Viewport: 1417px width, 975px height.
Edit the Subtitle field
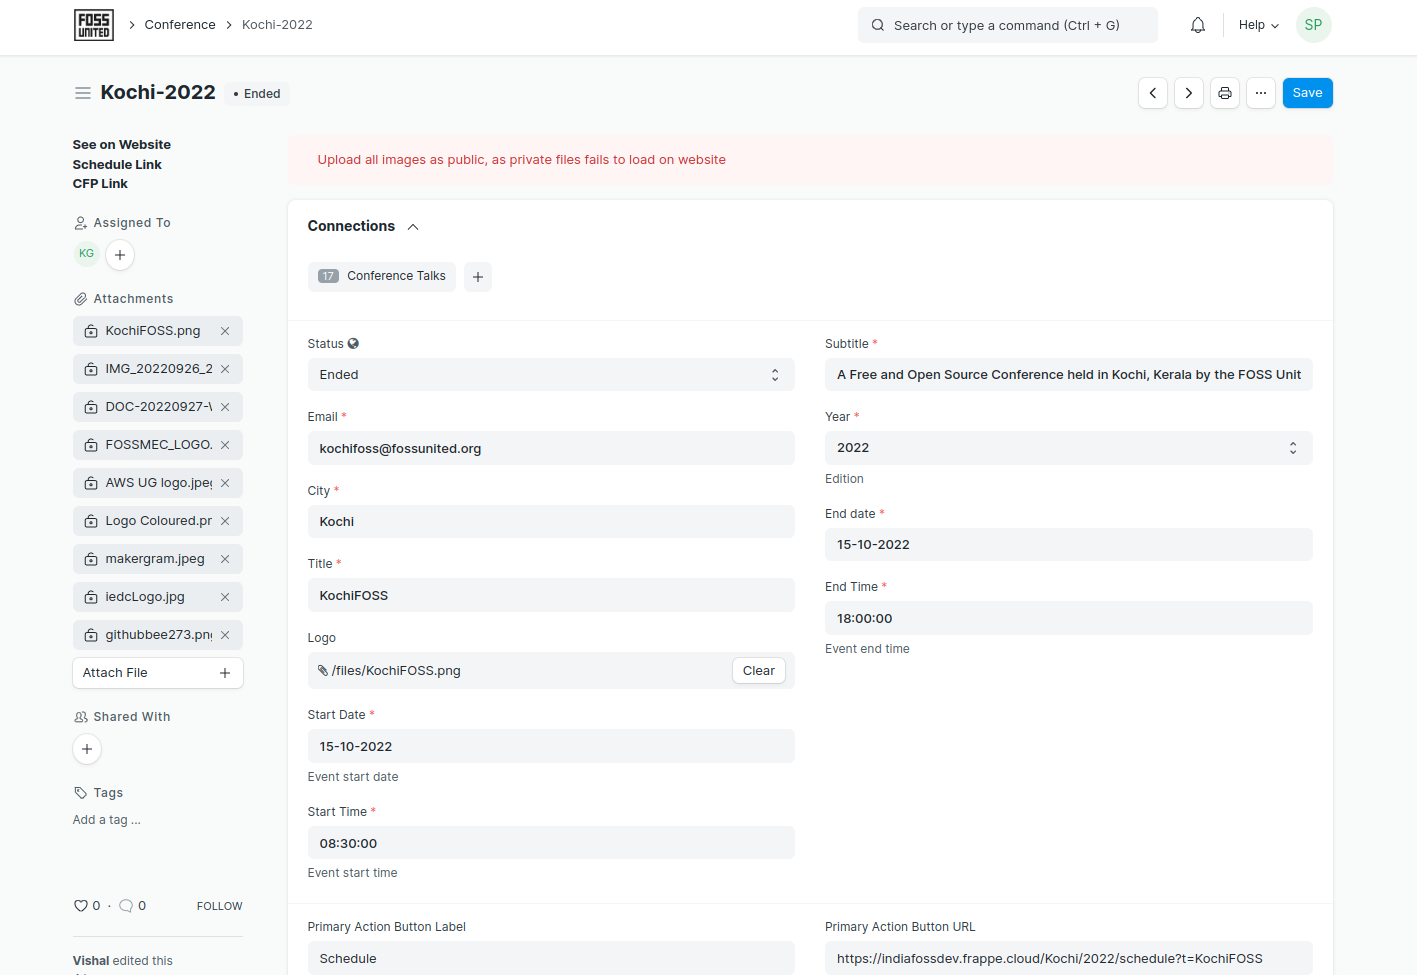[x=1068, y=375]
